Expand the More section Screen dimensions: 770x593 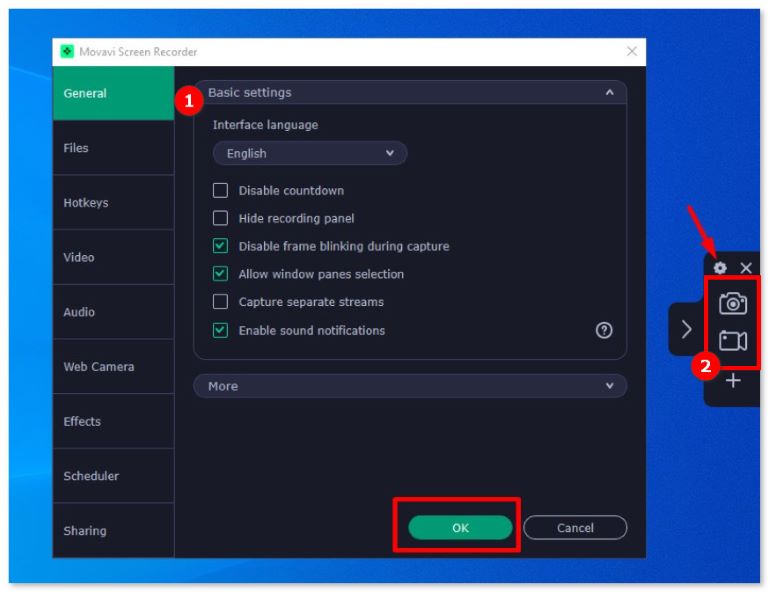(x=410, y=386)
